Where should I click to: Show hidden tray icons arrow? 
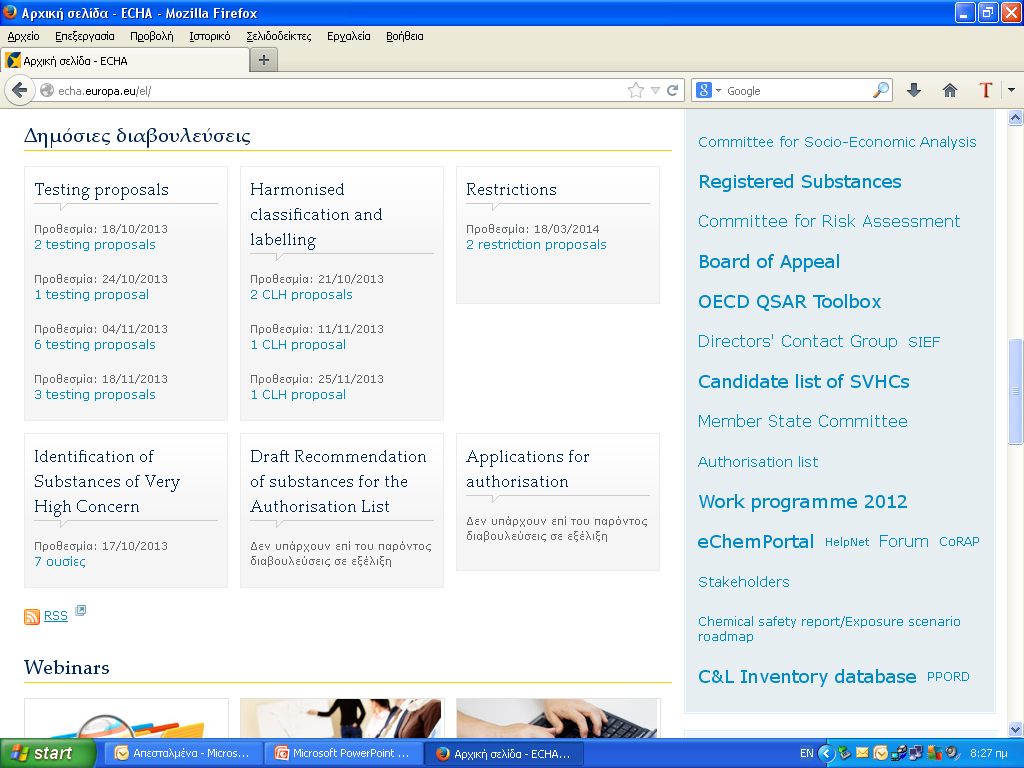827,753
